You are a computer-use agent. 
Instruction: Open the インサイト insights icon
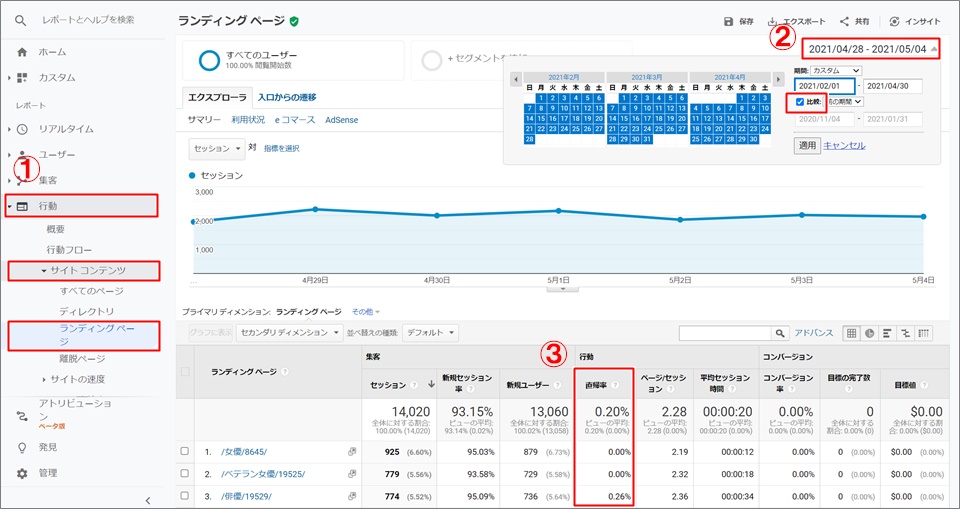coord(894,21)
